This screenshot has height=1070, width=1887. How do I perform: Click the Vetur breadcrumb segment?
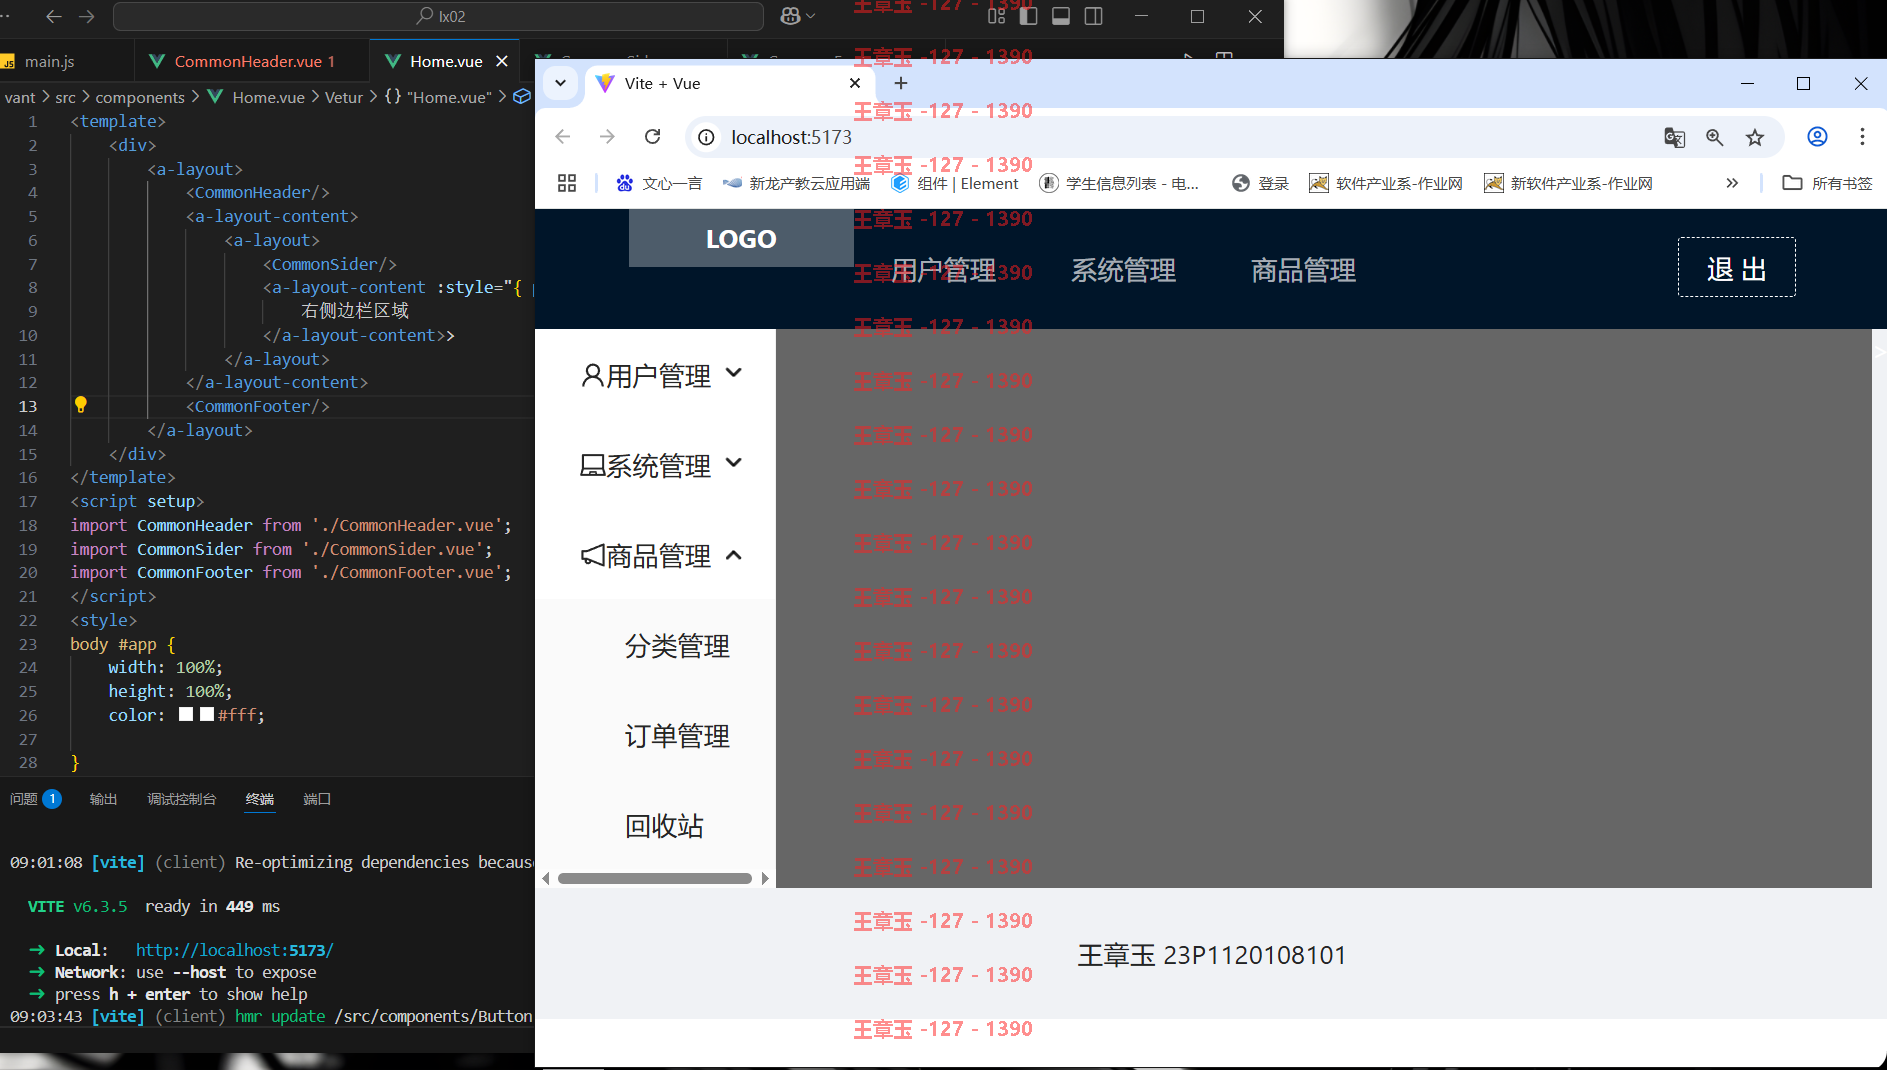coord(344,97)
